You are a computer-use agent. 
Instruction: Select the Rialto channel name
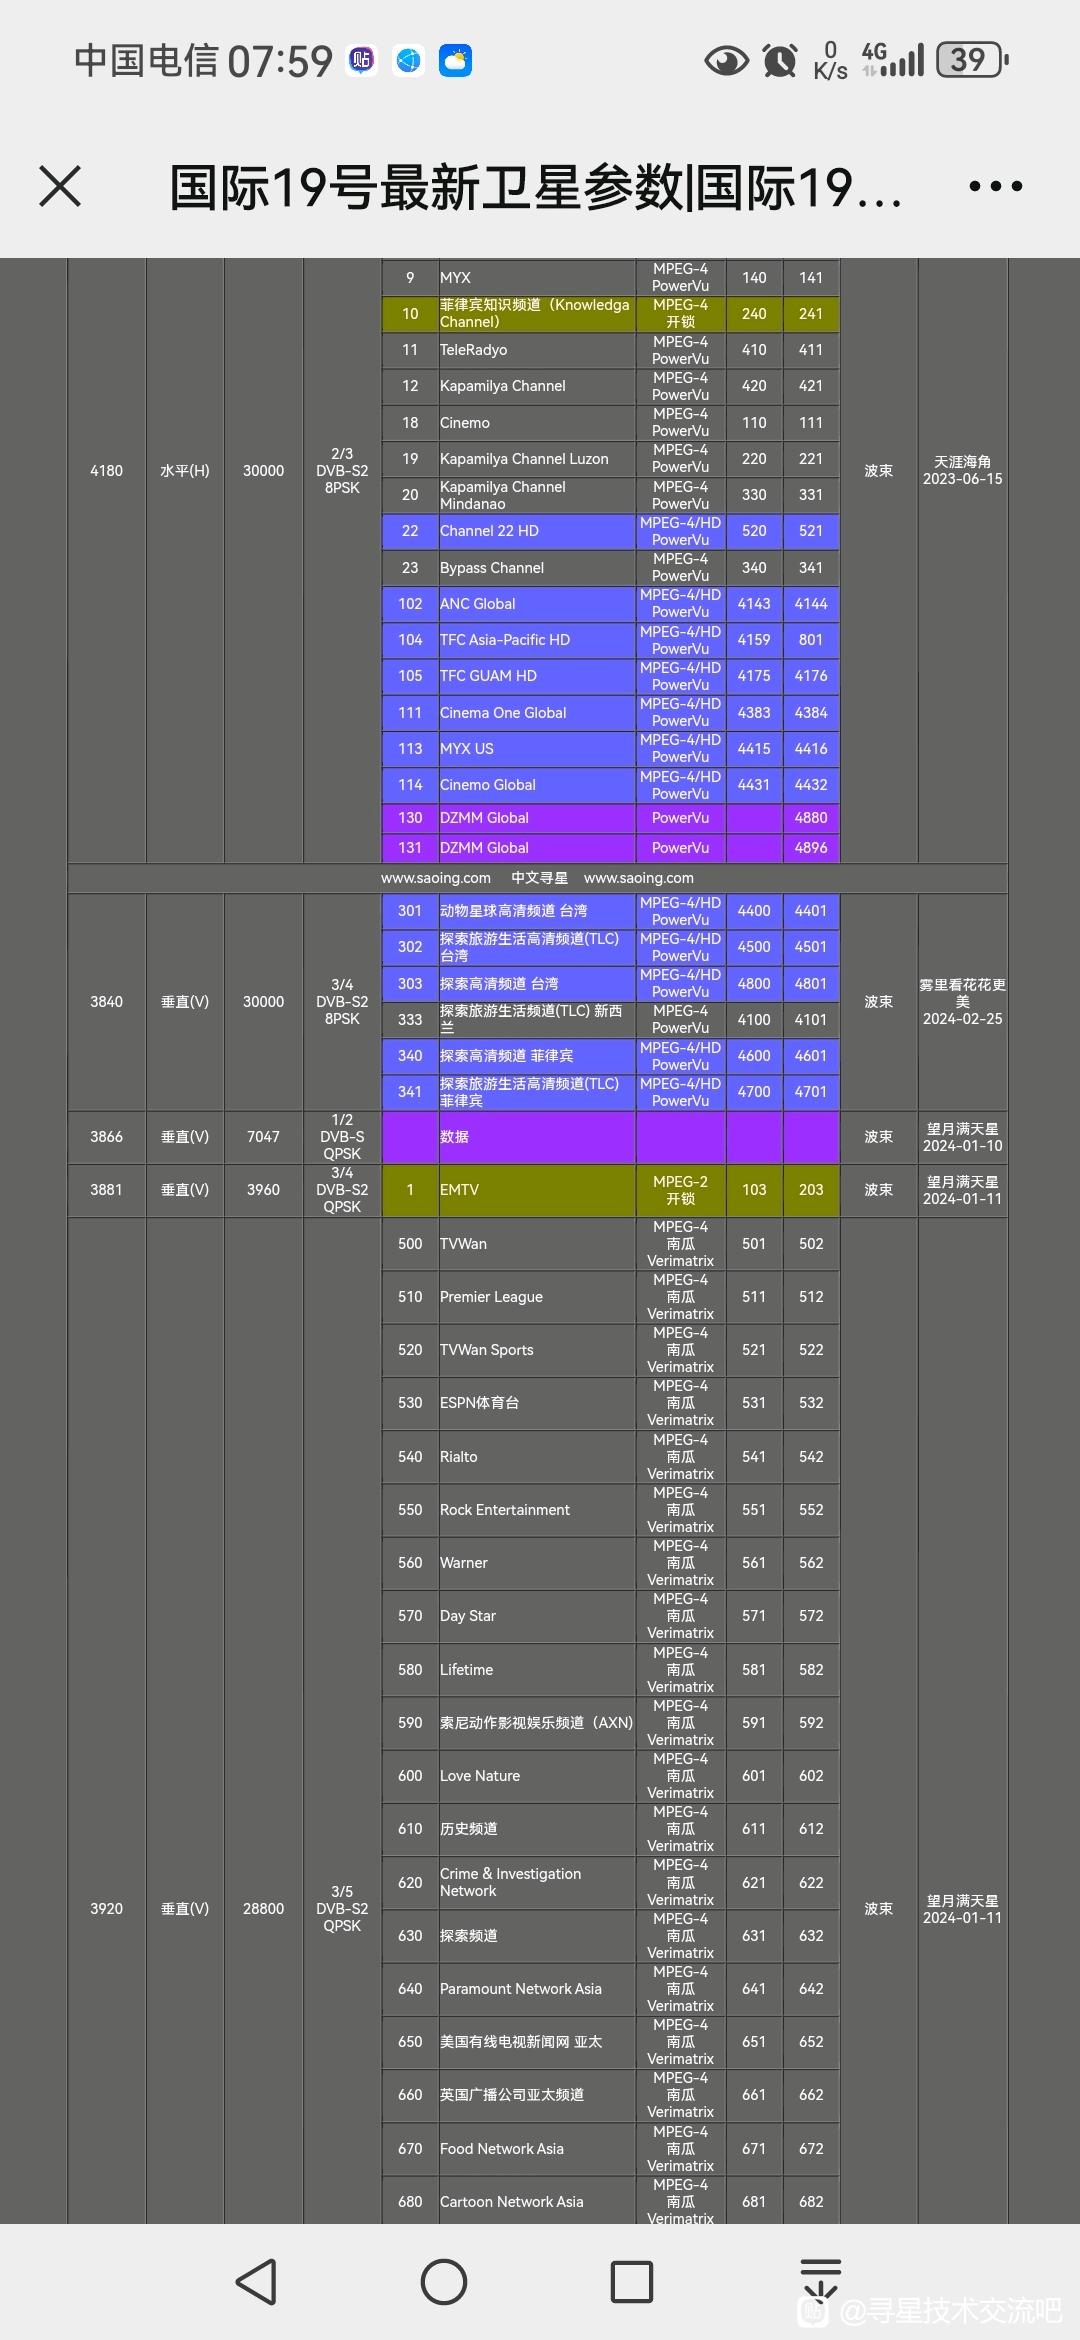(459, 1457)
